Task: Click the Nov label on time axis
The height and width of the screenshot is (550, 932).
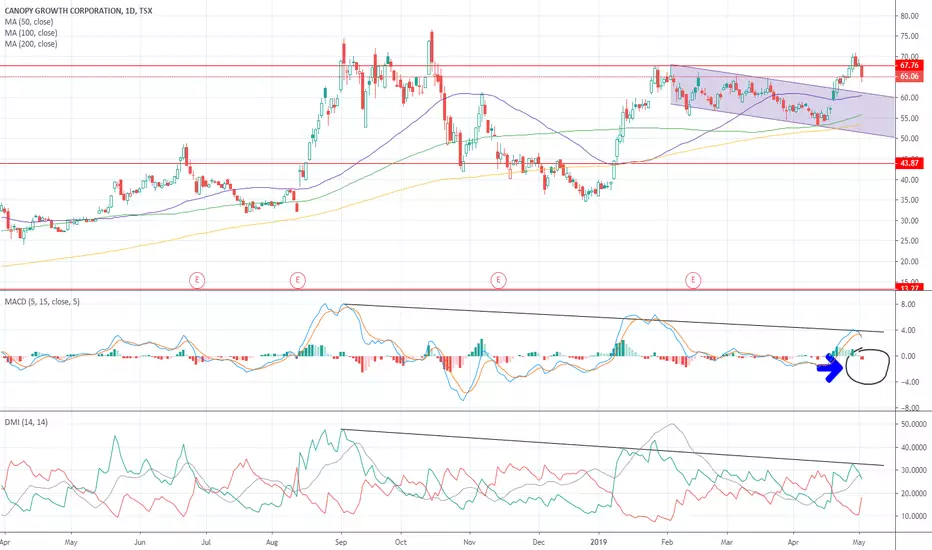Action: click(470, 542)
